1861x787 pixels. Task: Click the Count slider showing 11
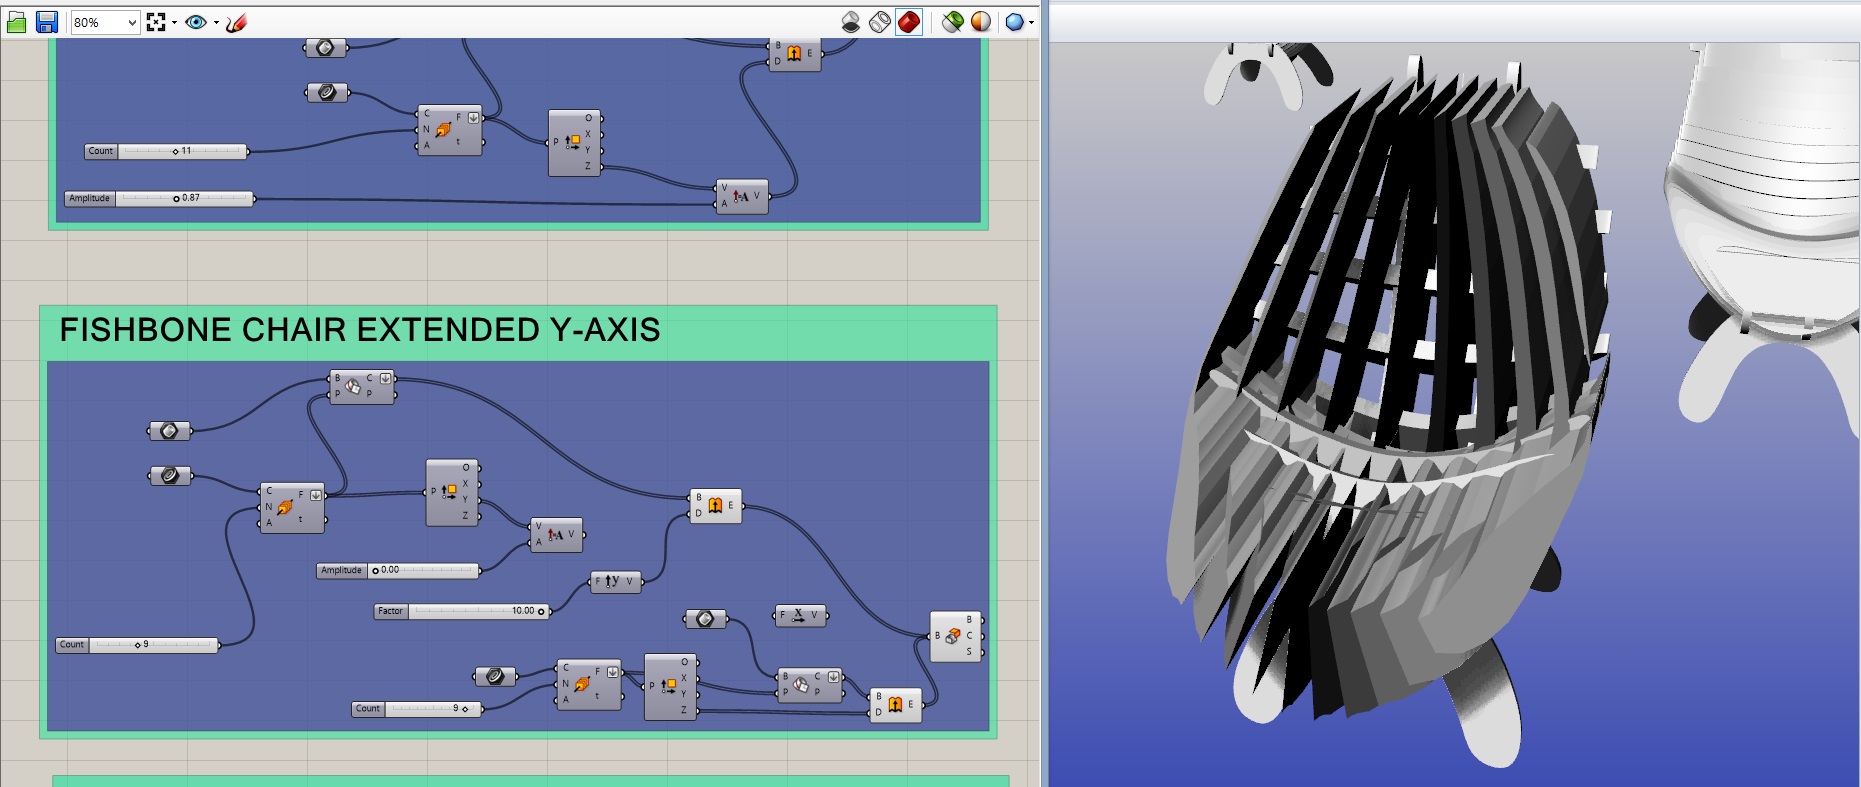180,152
